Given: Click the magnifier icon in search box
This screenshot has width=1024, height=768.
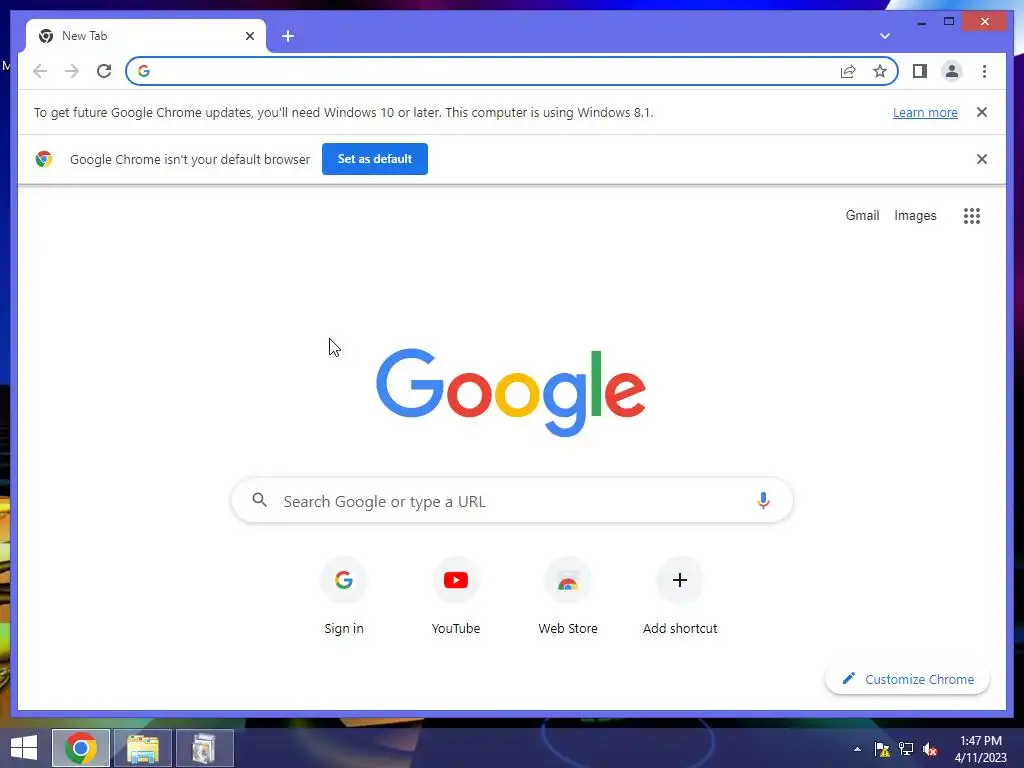Looking at the screenshot, I should pos(260,500).
